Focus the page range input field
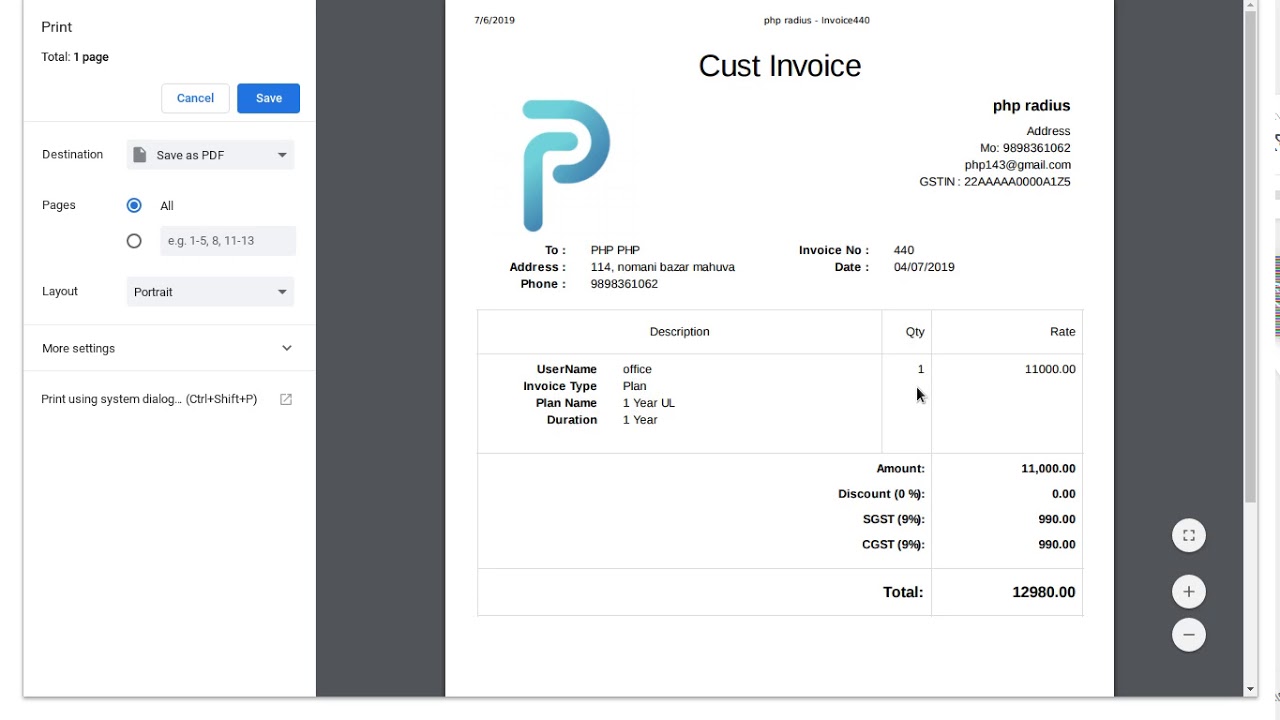Viewport: 1280px width, 720px height. [x=228, y=241]
